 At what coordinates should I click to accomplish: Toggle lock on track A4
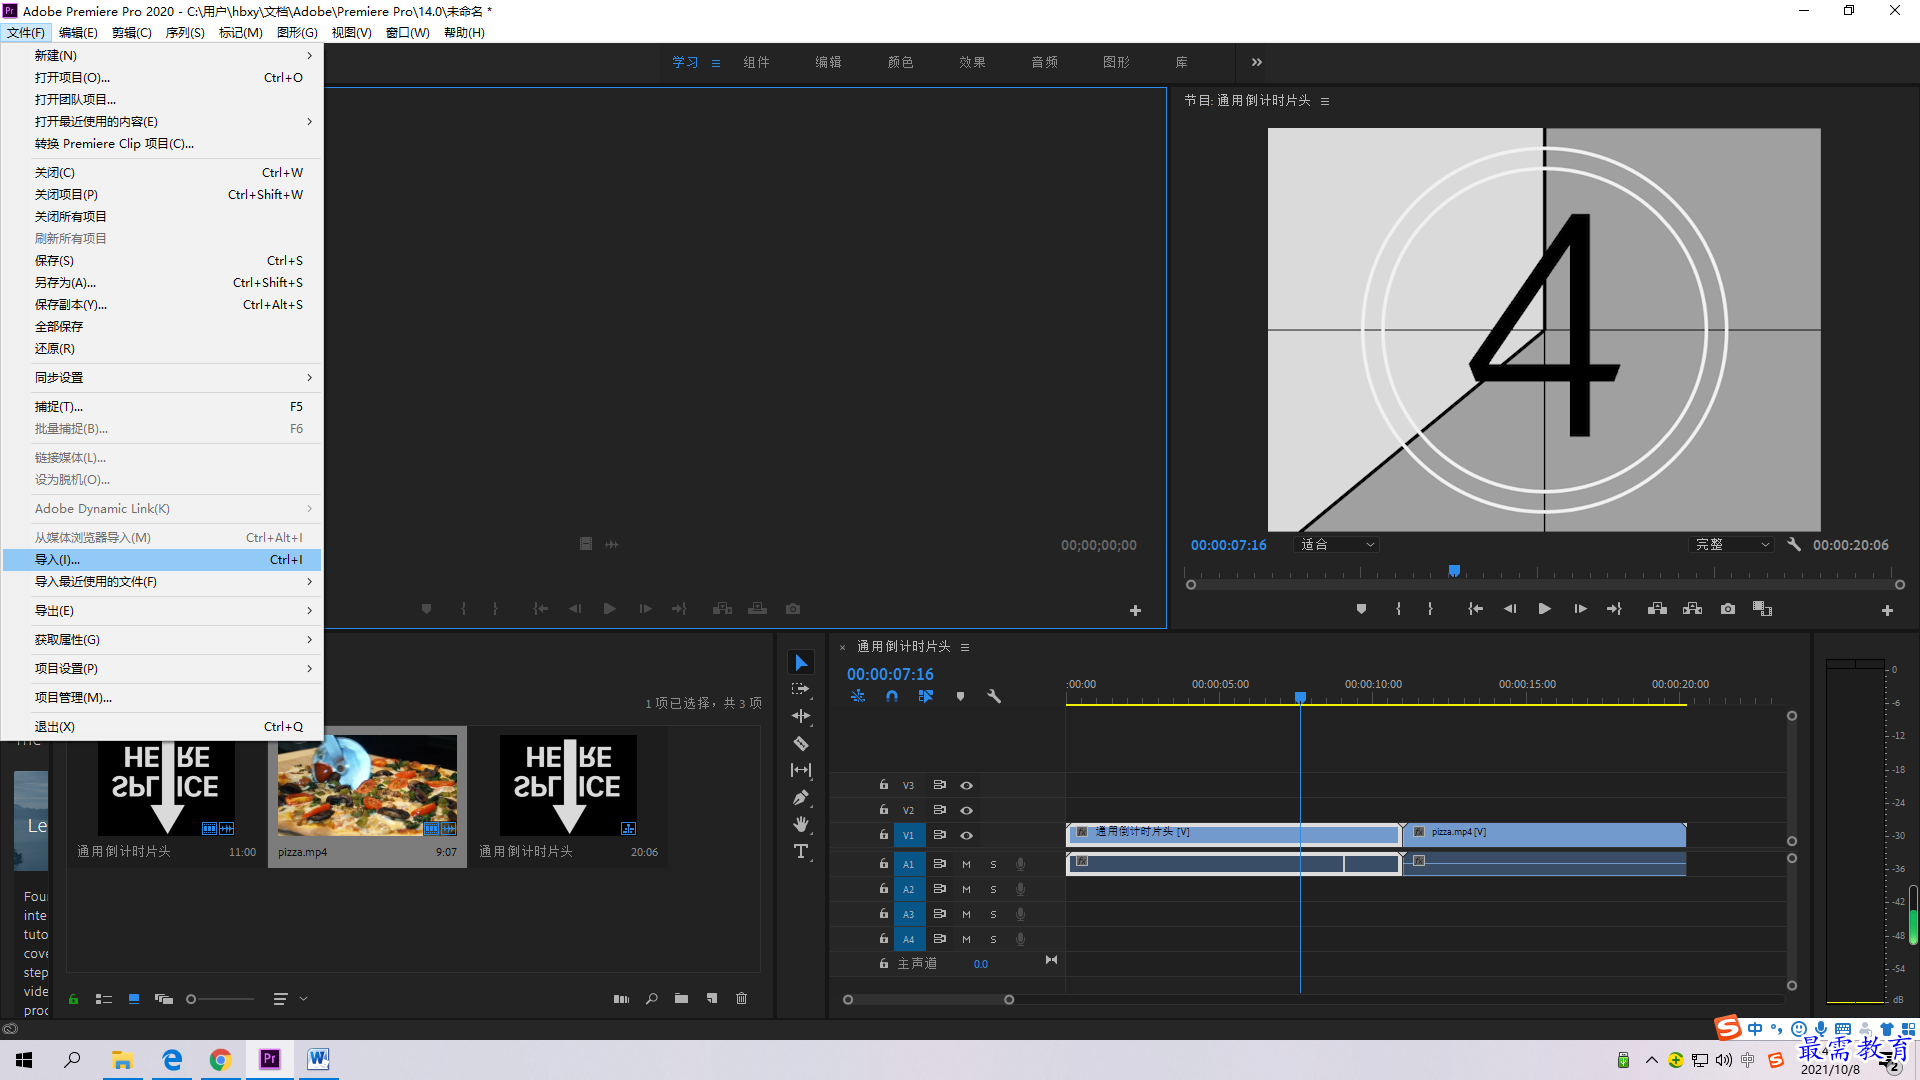pos(884,939)
